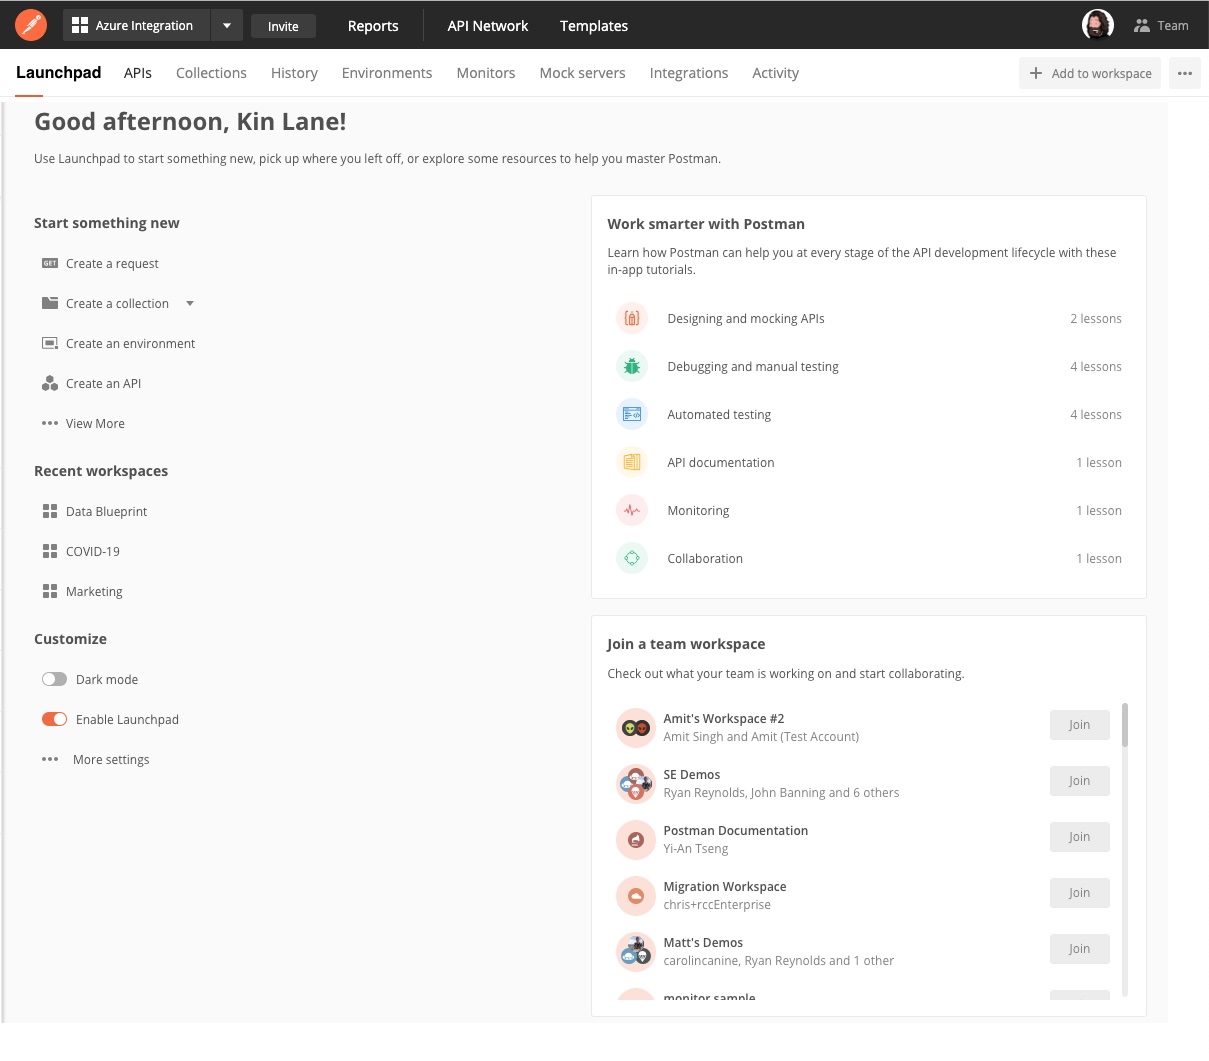Open the user profile avatar
This screenshot has height=1061, width=1209.
point(1098,25)
